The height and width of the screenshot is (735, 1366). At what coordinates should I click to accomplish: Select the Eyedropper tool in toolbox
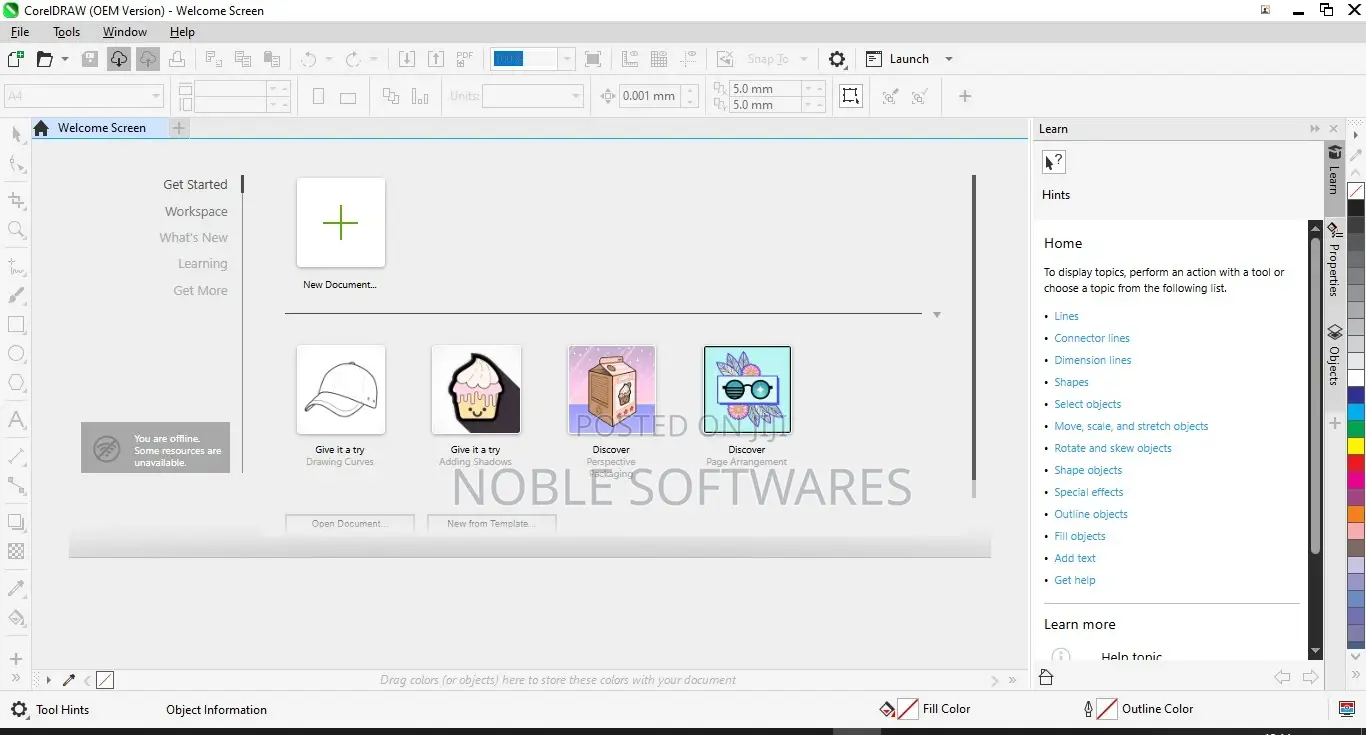(x=16, y=588)
